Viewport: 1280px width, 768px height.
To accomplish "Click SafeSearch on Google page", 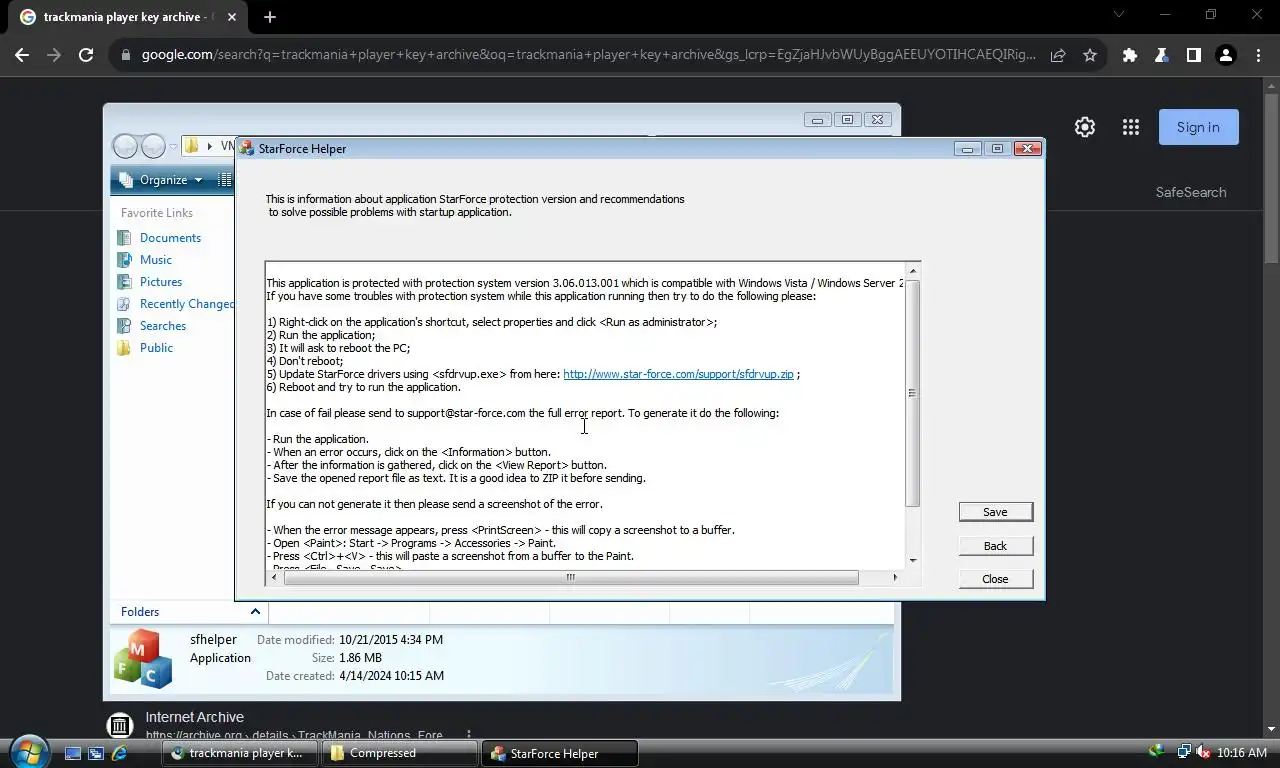I will (1191, 192).
